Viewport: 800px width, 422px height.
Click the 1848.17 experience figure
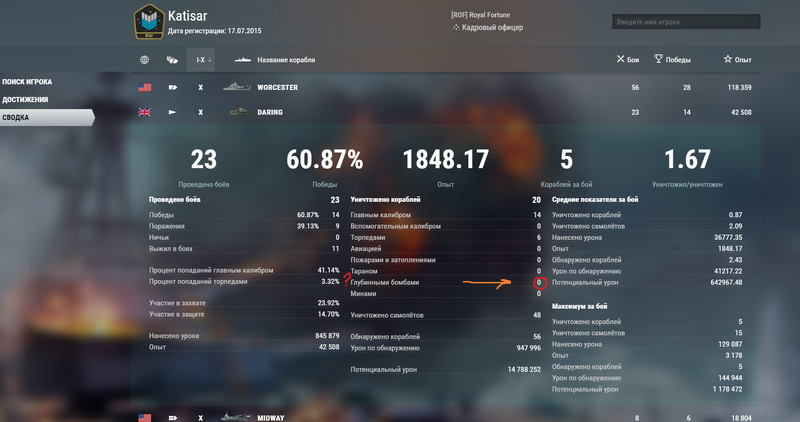click(445, 159)
